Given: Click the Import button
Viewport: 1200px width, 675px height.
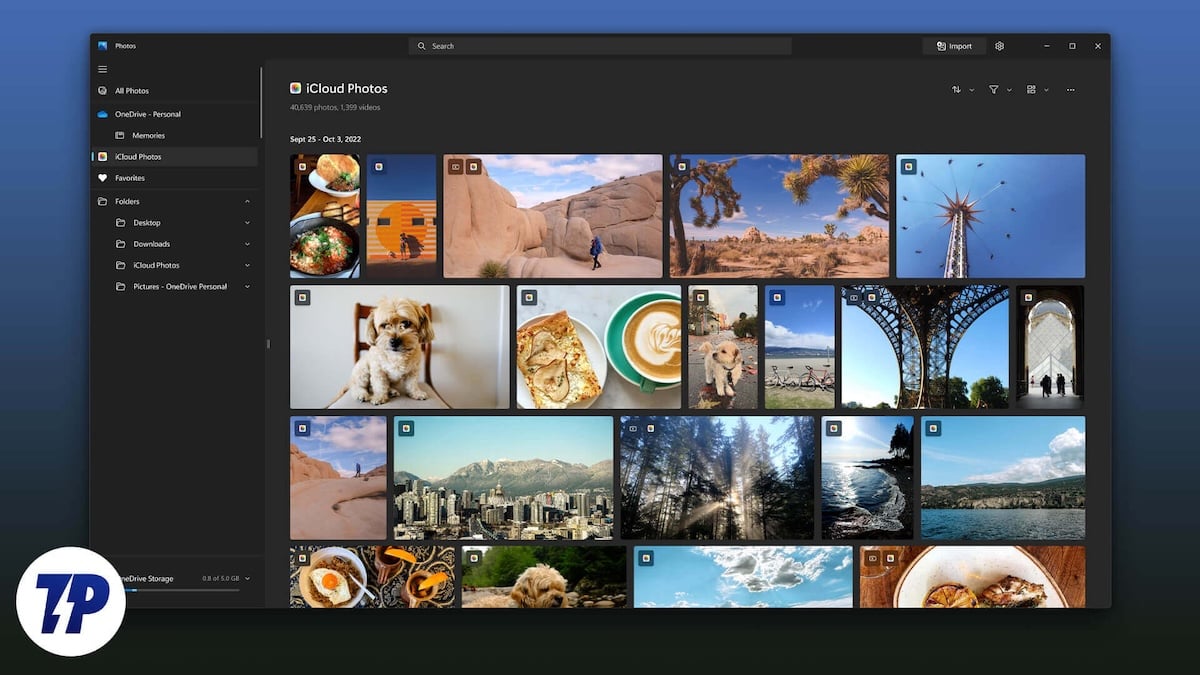Looking at the screenshot, I should [953, 46].
